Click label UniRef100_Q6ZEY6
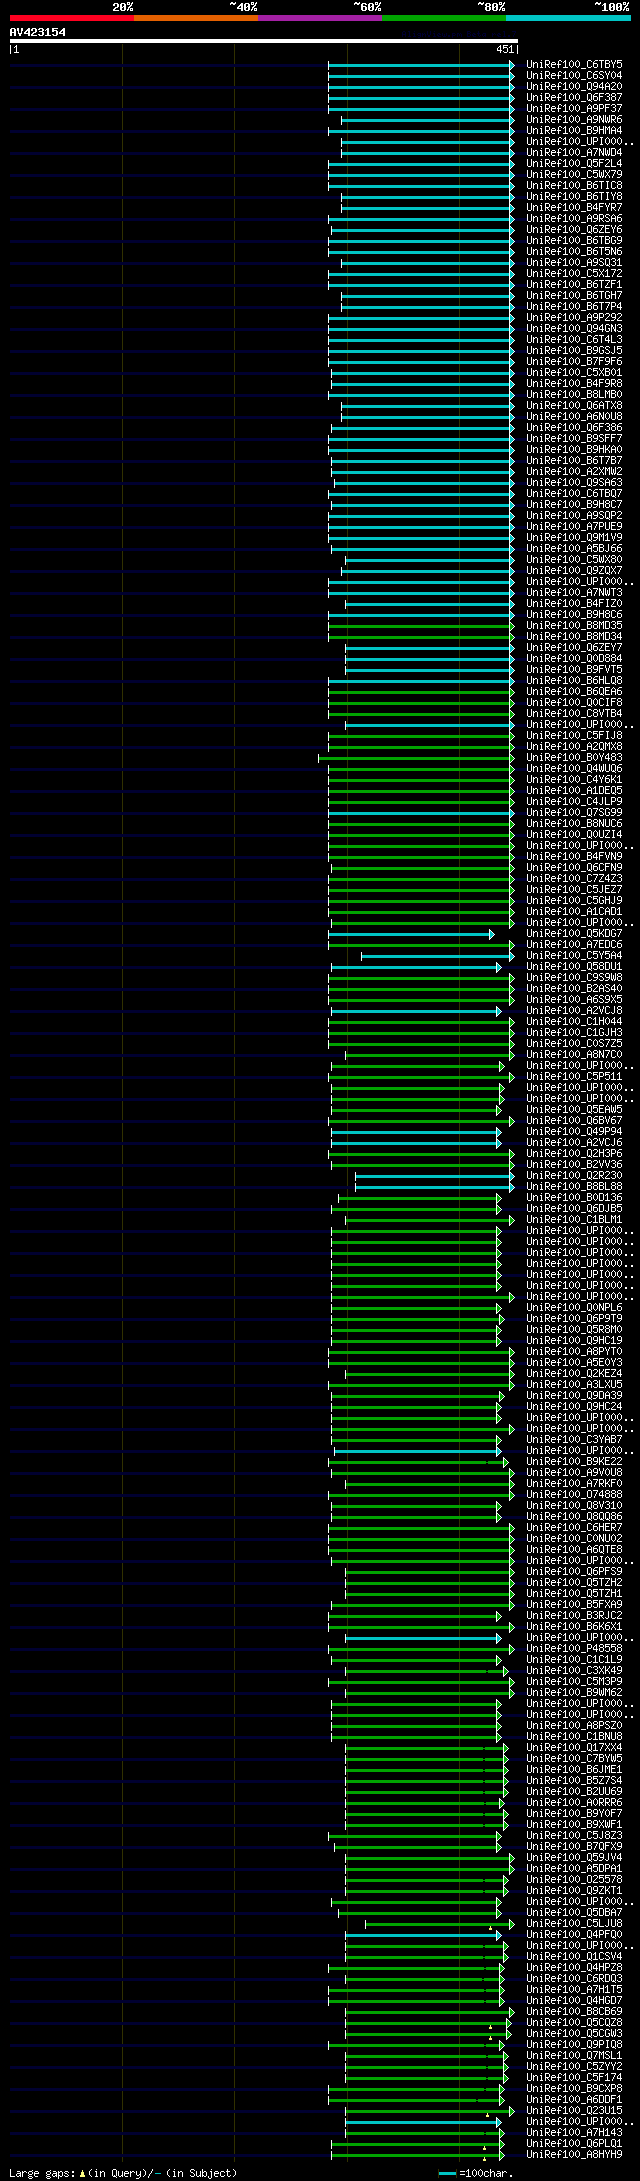Screen dimensions: 640x2181 (574, 229)
